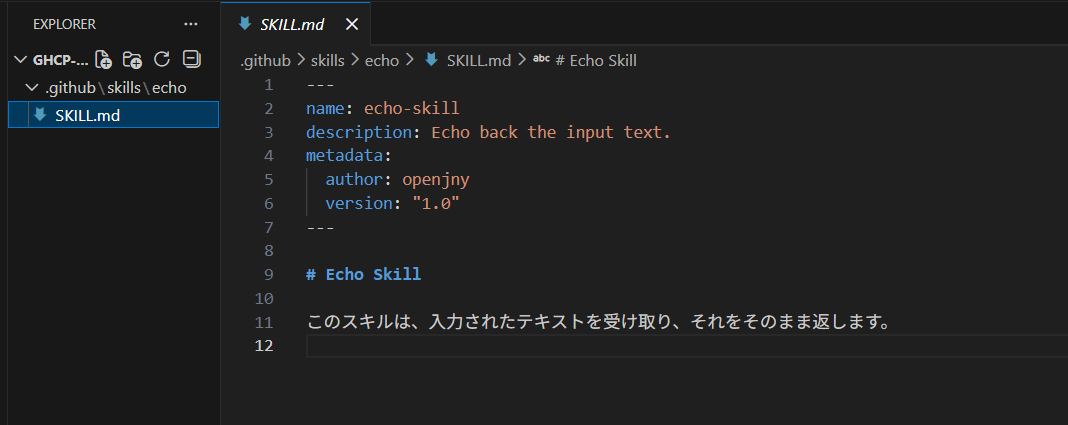Place cursor on empty line 12
Viewport: 1068px width, 425px height.
point(600,346)
